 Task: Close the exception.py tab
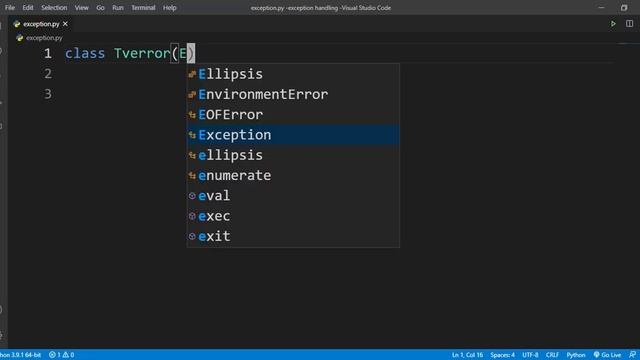65,24
